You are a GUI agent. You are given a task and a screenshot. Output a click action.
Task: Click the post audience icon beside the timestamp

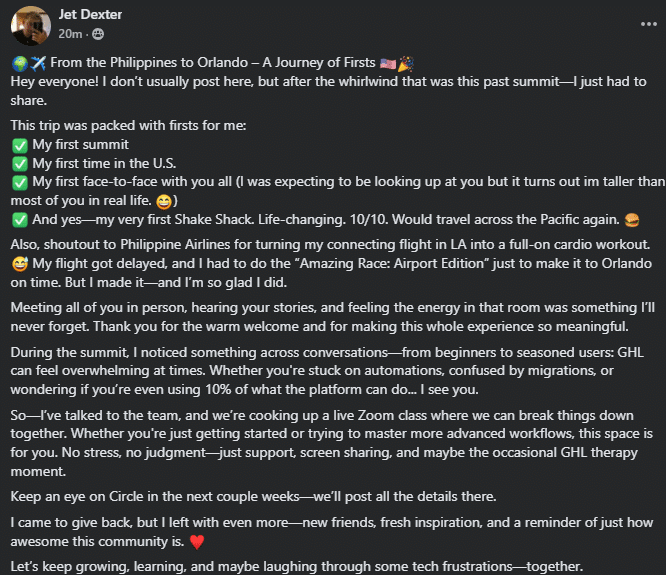pos(98,34)
